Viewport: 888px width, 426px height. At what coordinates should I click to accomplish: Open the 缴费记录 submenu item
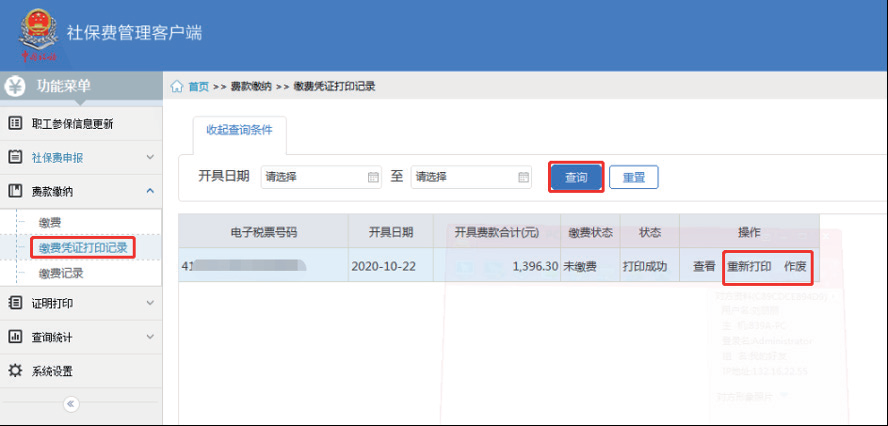(x=60, y=272)
